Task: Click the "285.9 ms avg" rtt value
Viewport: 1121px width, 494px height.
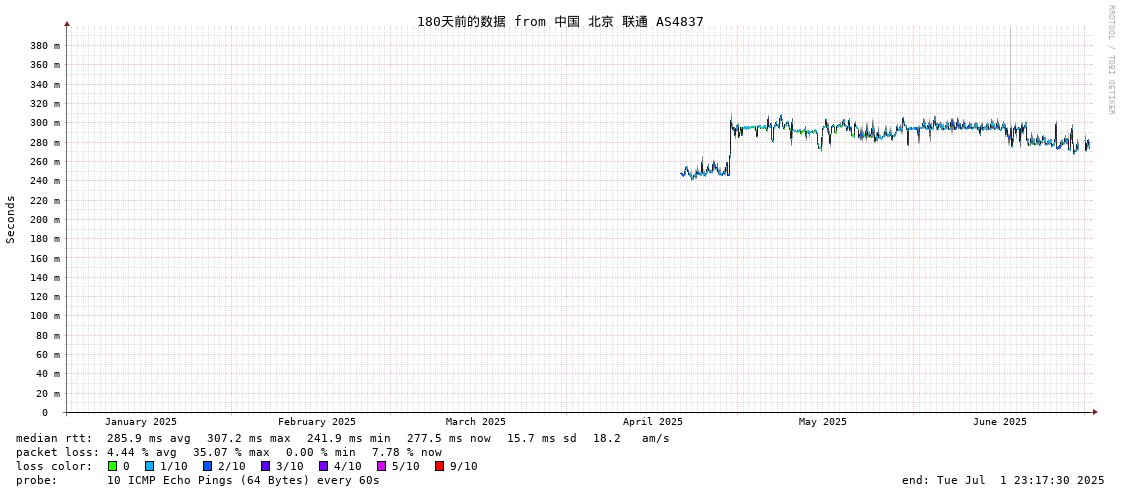Action: tap(149, 438)
